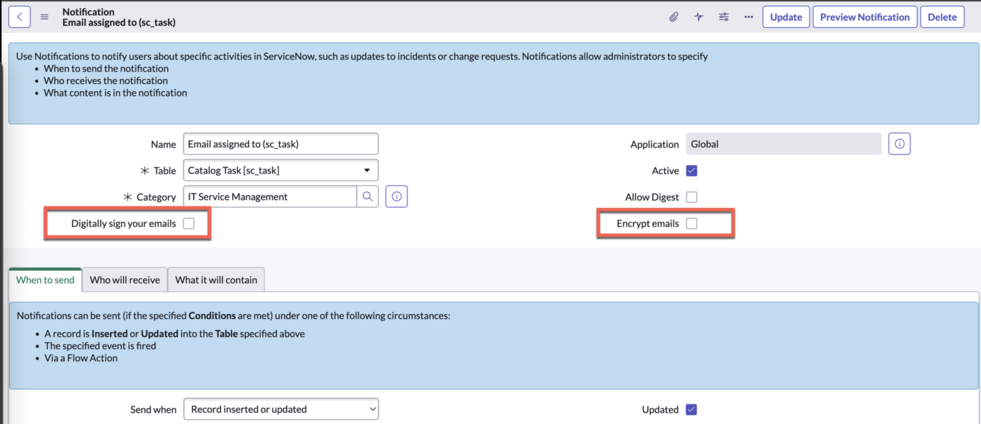This screenshot has width=981, height=424.
Task: Click into the Name input field
Action: tap(281, 144)
